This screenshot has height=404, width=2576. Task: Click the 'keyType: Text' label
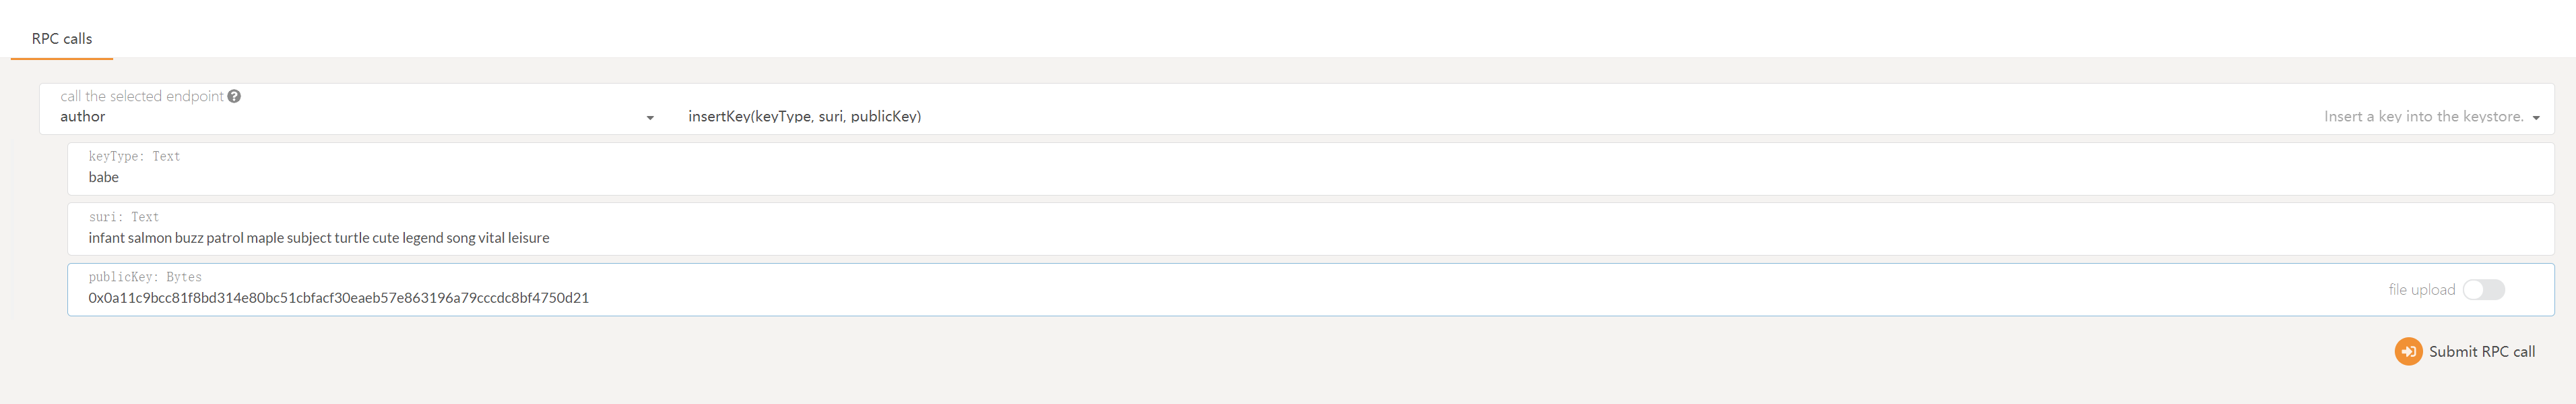134,156
